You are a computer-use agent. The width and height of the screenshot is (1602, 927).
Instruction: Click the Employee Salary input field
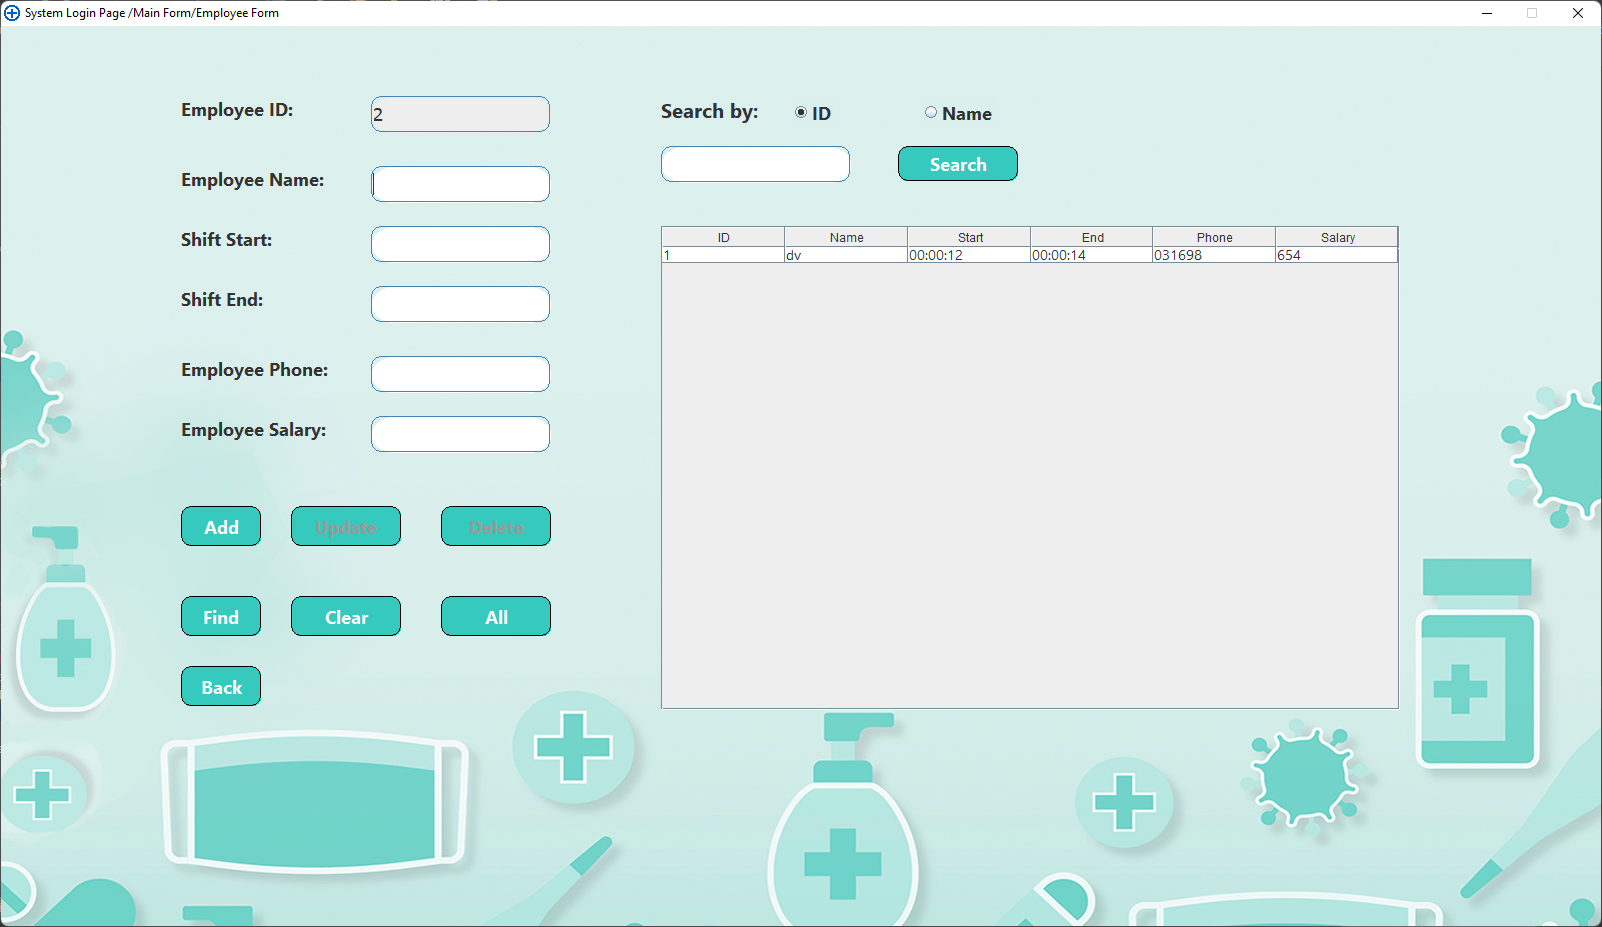click(x=459, y=434)
